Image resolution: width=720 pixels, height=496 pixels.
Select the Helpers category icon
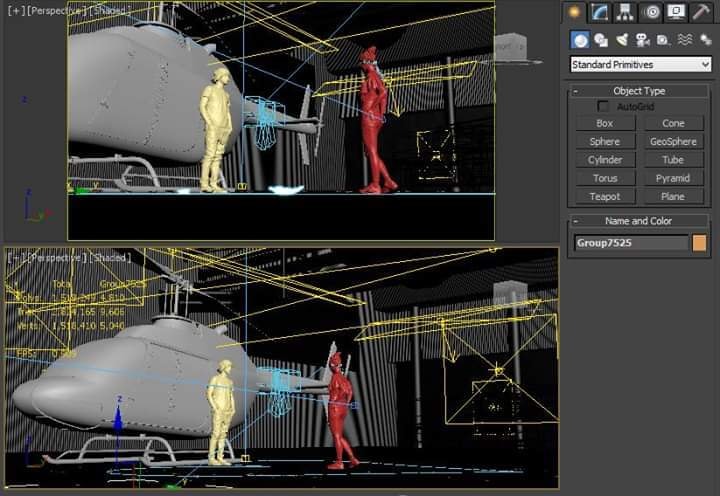(x=663, y=40)
